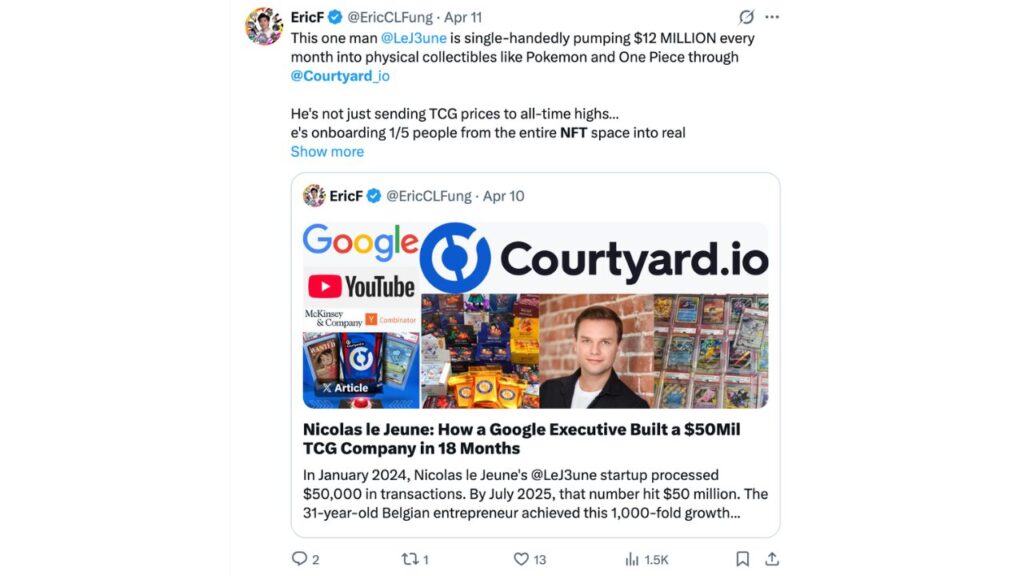Click the X Article badge on the image

point(345,388)
